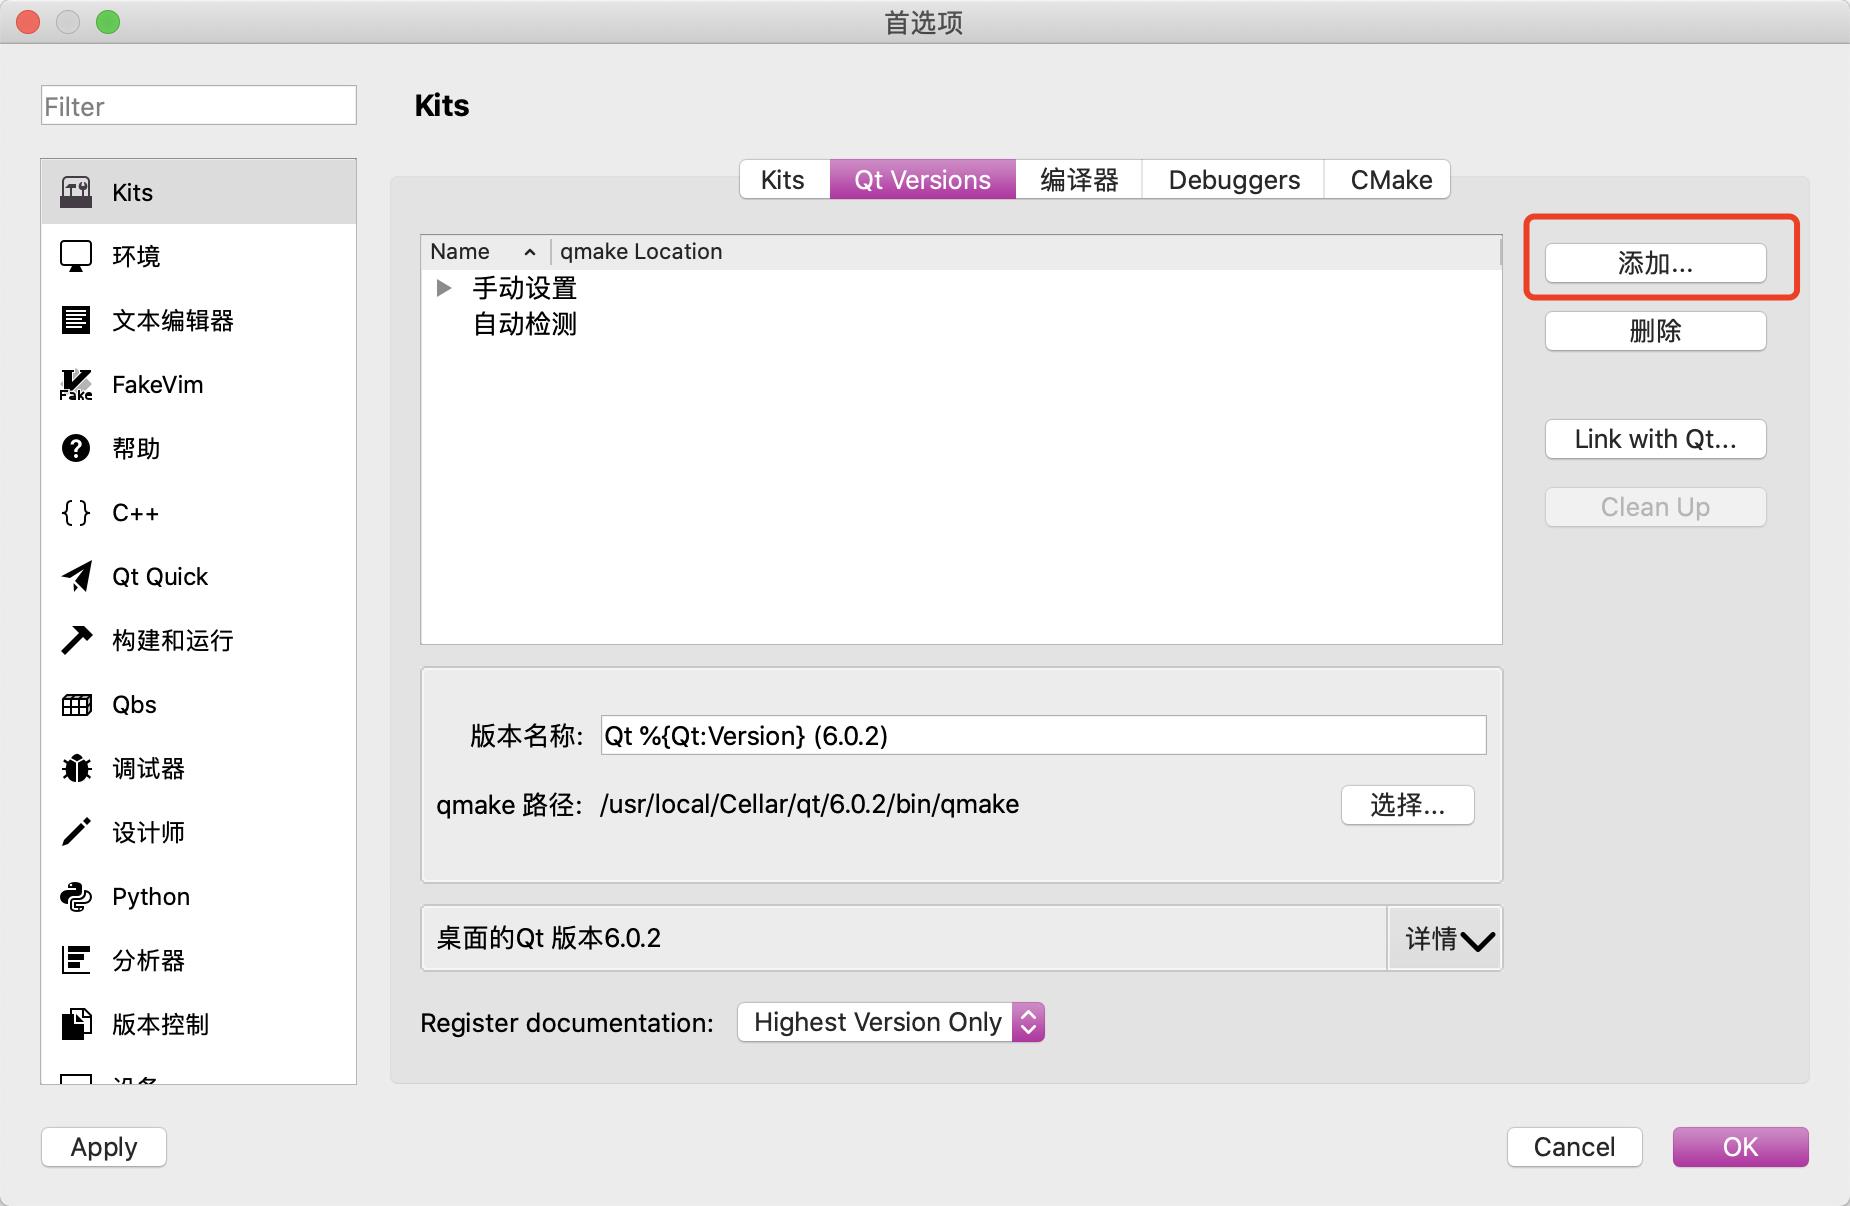This screenshot has width=1850, height=1206.
Task: Open the Qbs grid icon
Action: point(76,705)
